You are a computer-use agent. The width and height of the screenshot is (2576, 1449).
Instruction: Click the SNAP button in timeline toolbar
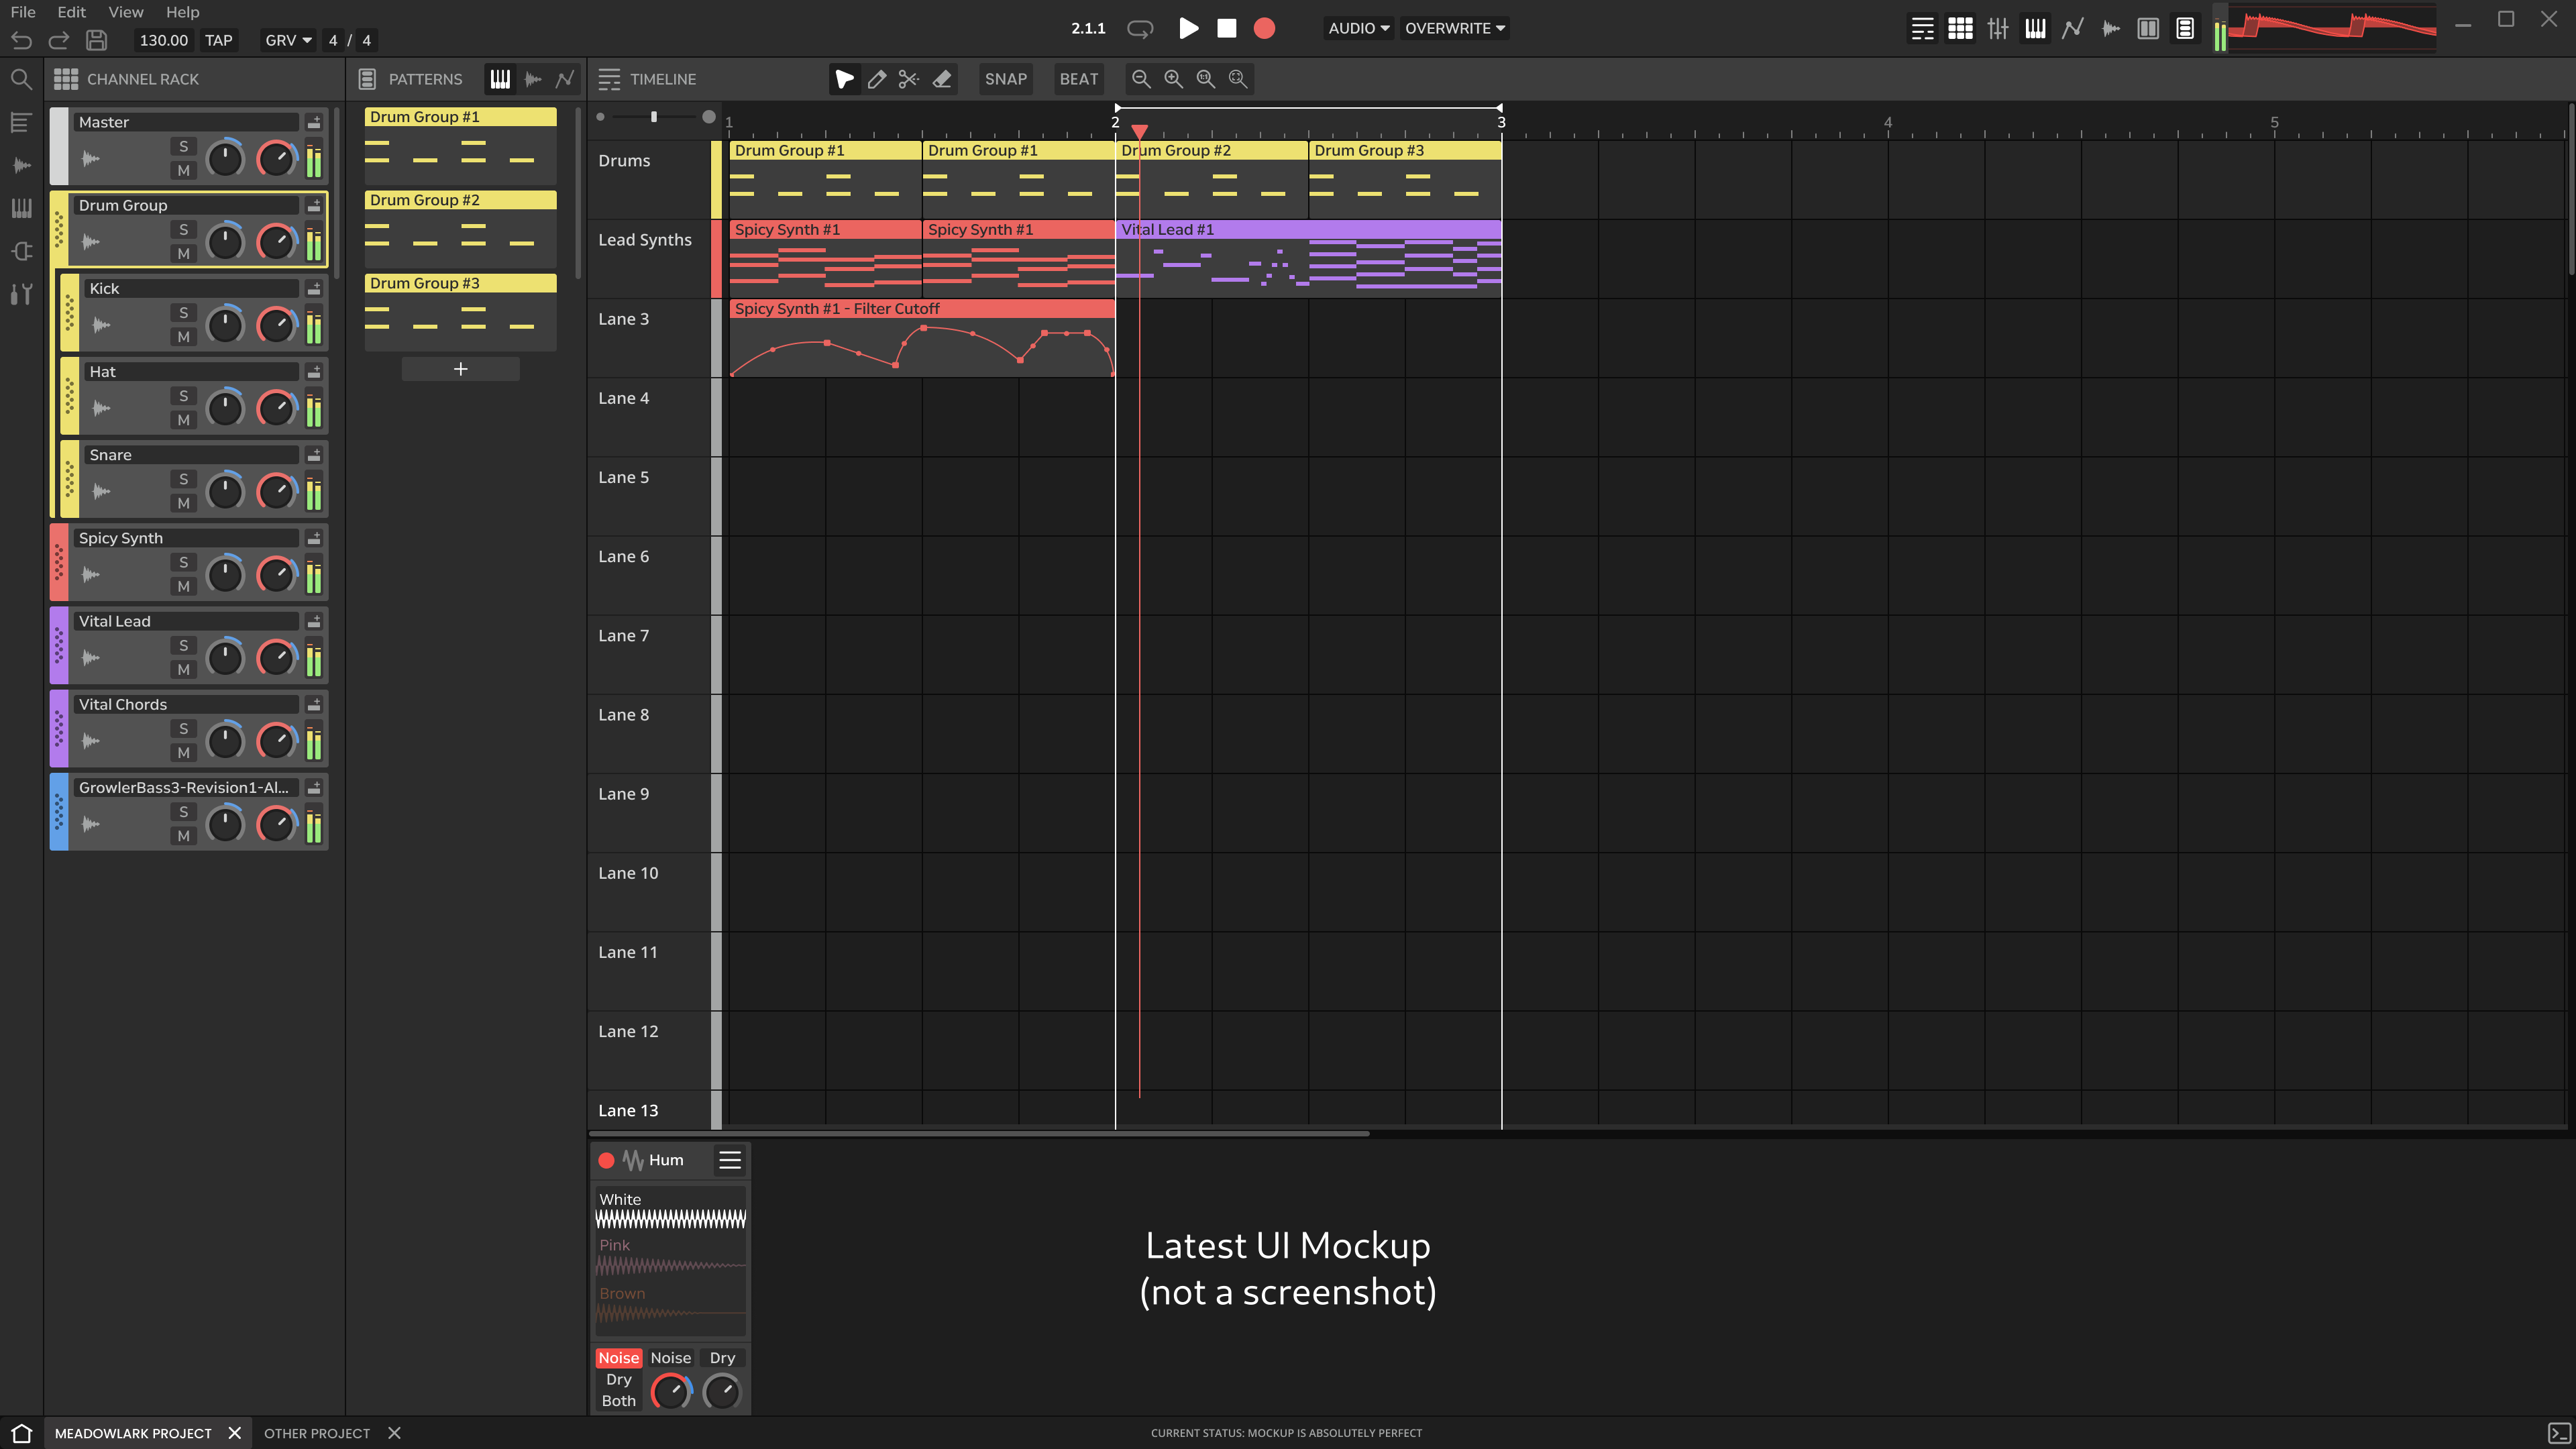(x=1007, y=78)
